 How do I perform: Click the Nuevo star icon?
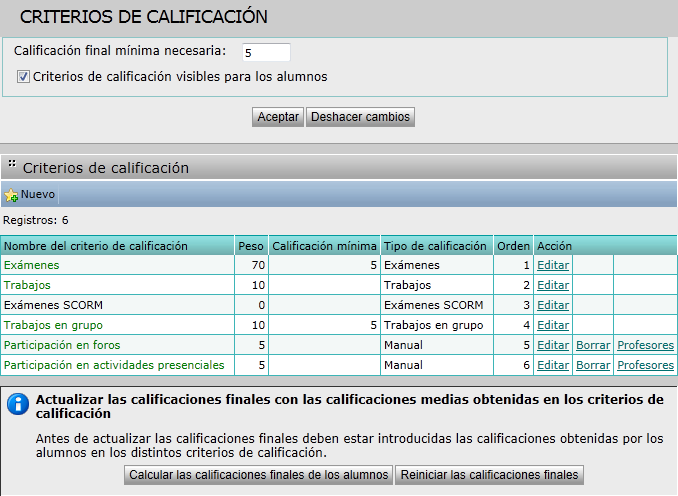(x=11, y=195)
